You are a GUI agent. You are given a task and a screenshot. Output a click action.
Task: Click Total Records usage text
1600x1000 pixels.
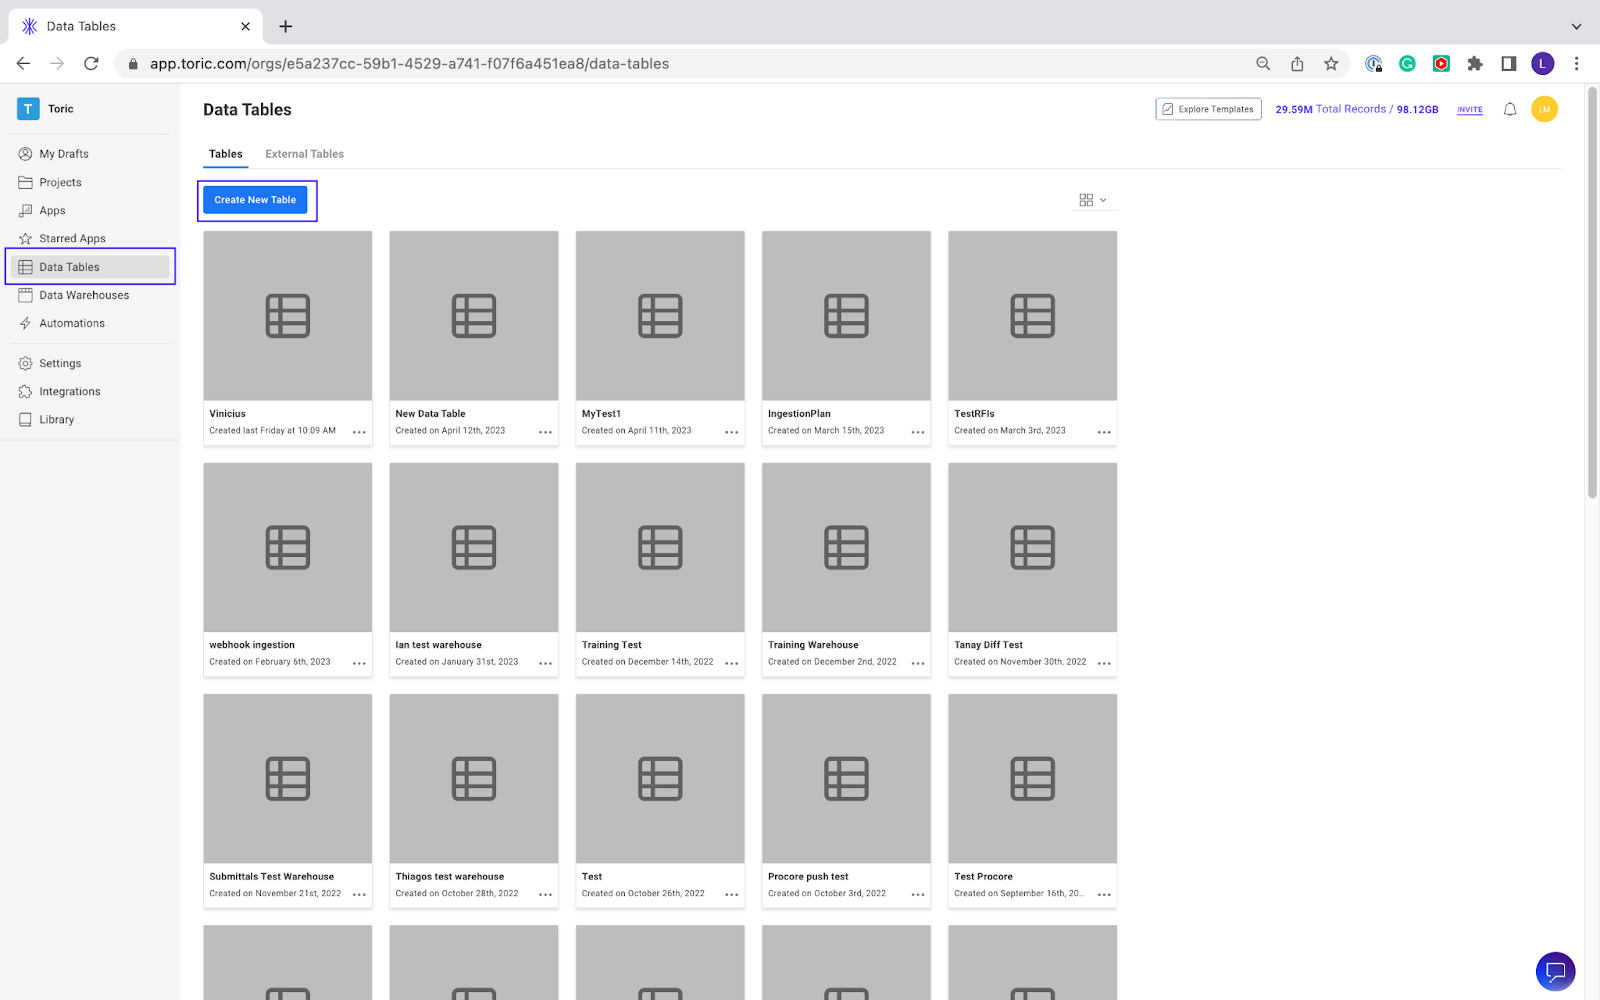pos(1356,109)
